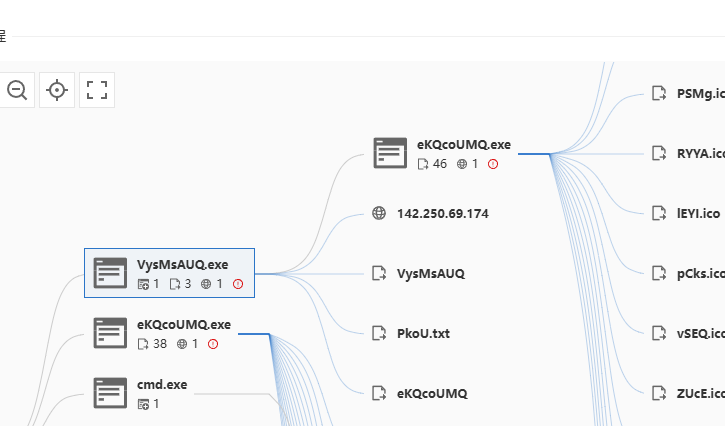Click the upper eKQcoUMQ.exe process icon
725x426 pixels.
click(390, 153)
